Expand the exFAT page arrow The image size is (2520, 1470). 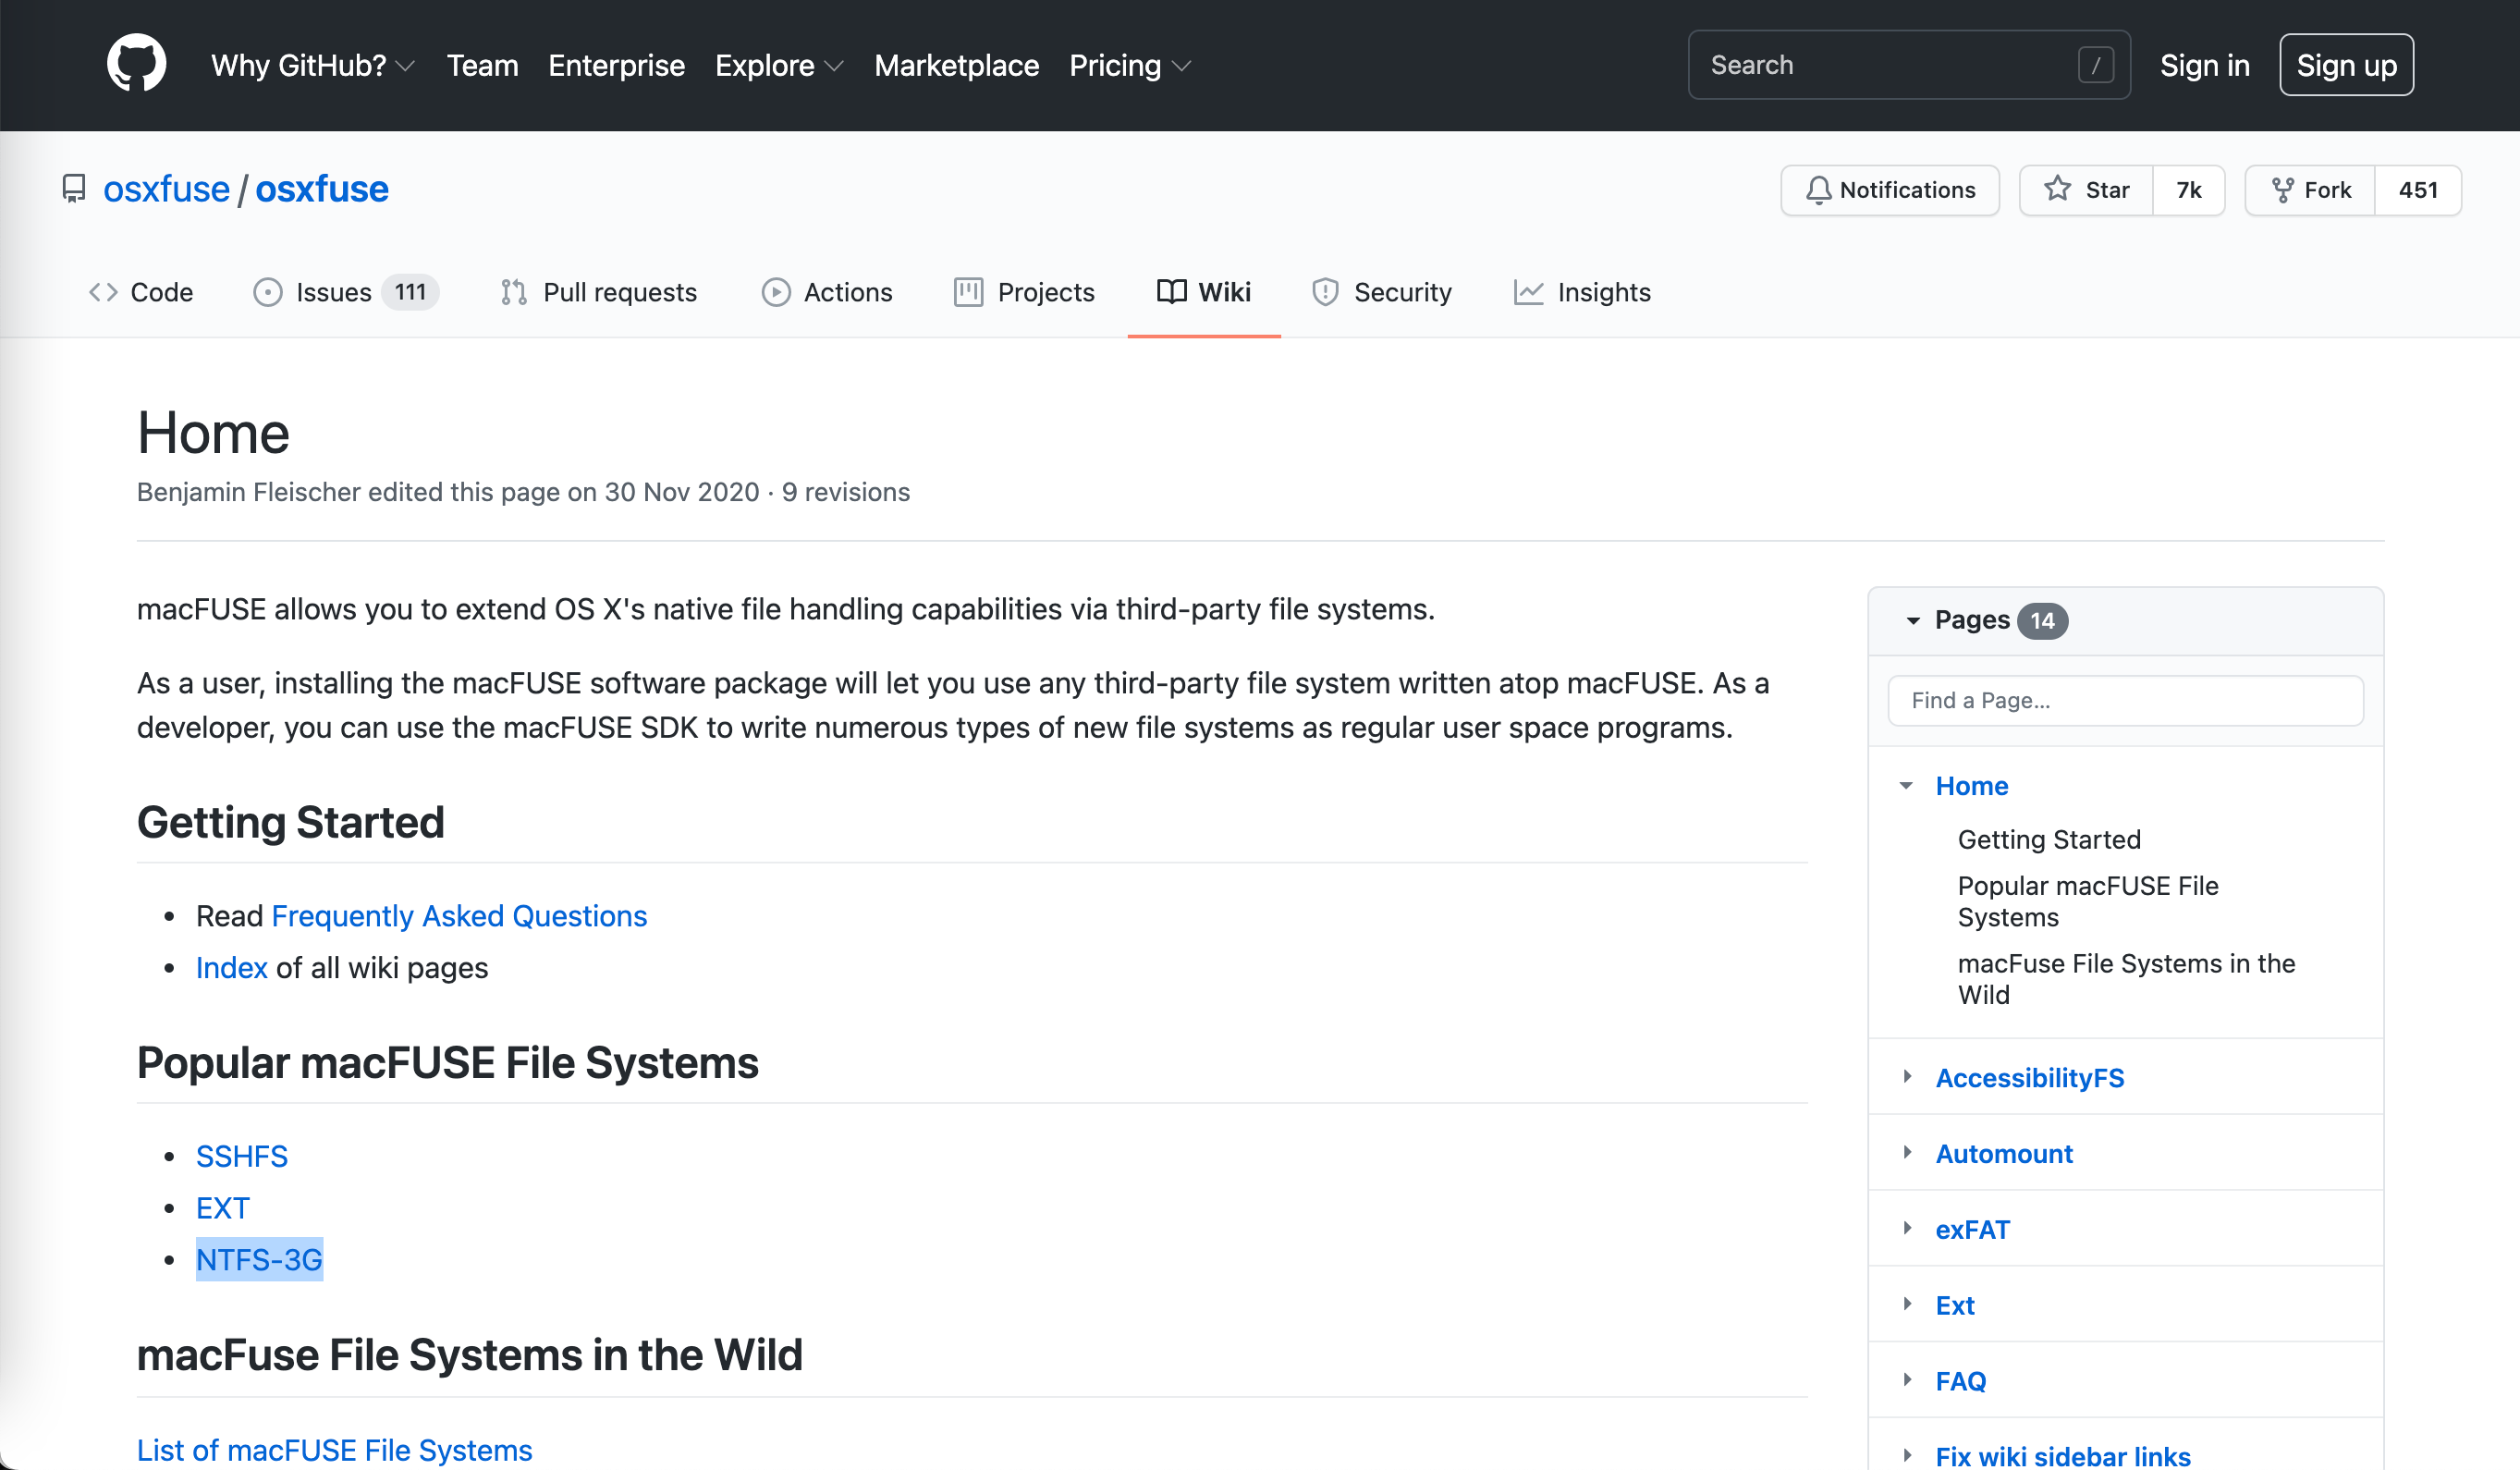(1907, 1228)
